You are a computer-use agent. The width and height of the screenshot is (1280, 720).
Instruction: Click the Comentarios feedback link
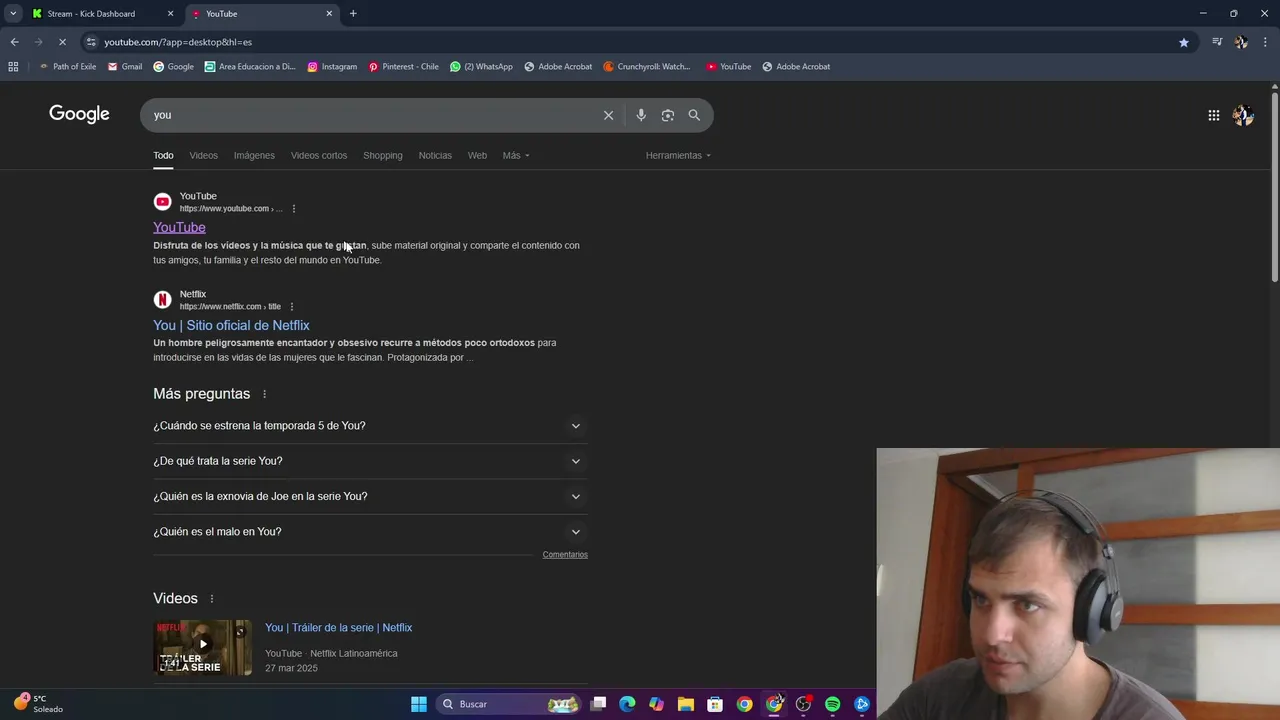(565, 554)
